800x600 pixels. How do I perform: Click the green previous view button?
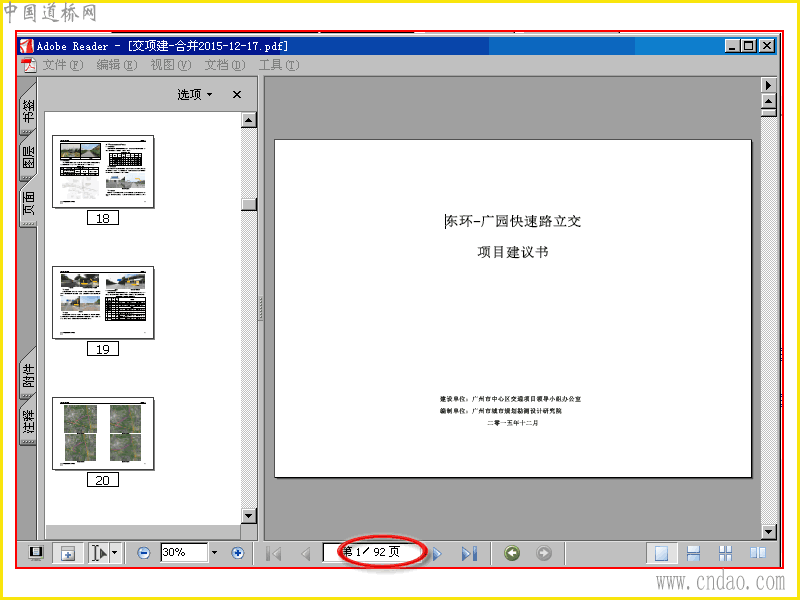pos(512,553)
